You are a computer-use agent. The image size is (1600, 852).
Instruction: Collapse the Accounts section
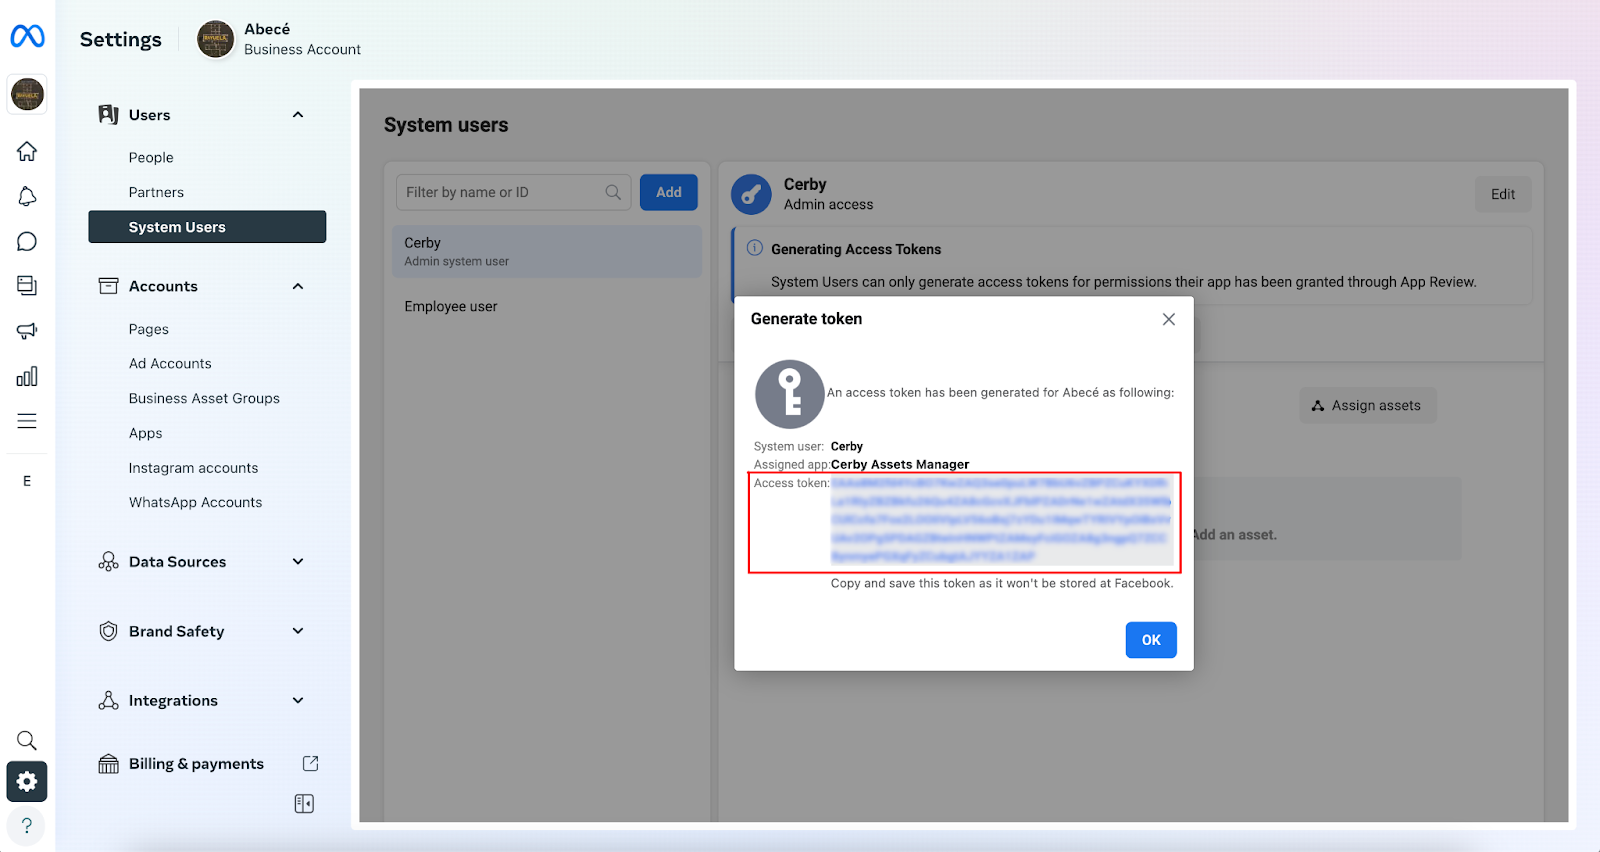point(298,286)
